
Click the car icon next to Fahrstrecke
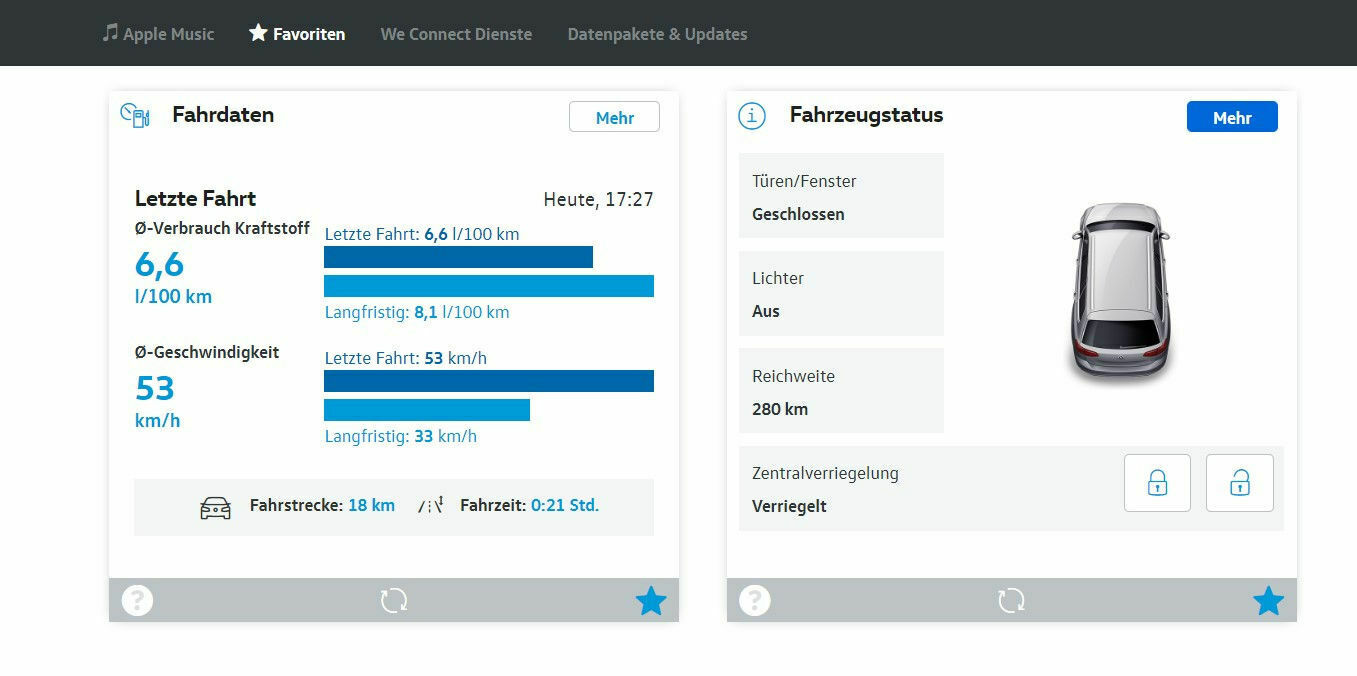click(215, 507)
